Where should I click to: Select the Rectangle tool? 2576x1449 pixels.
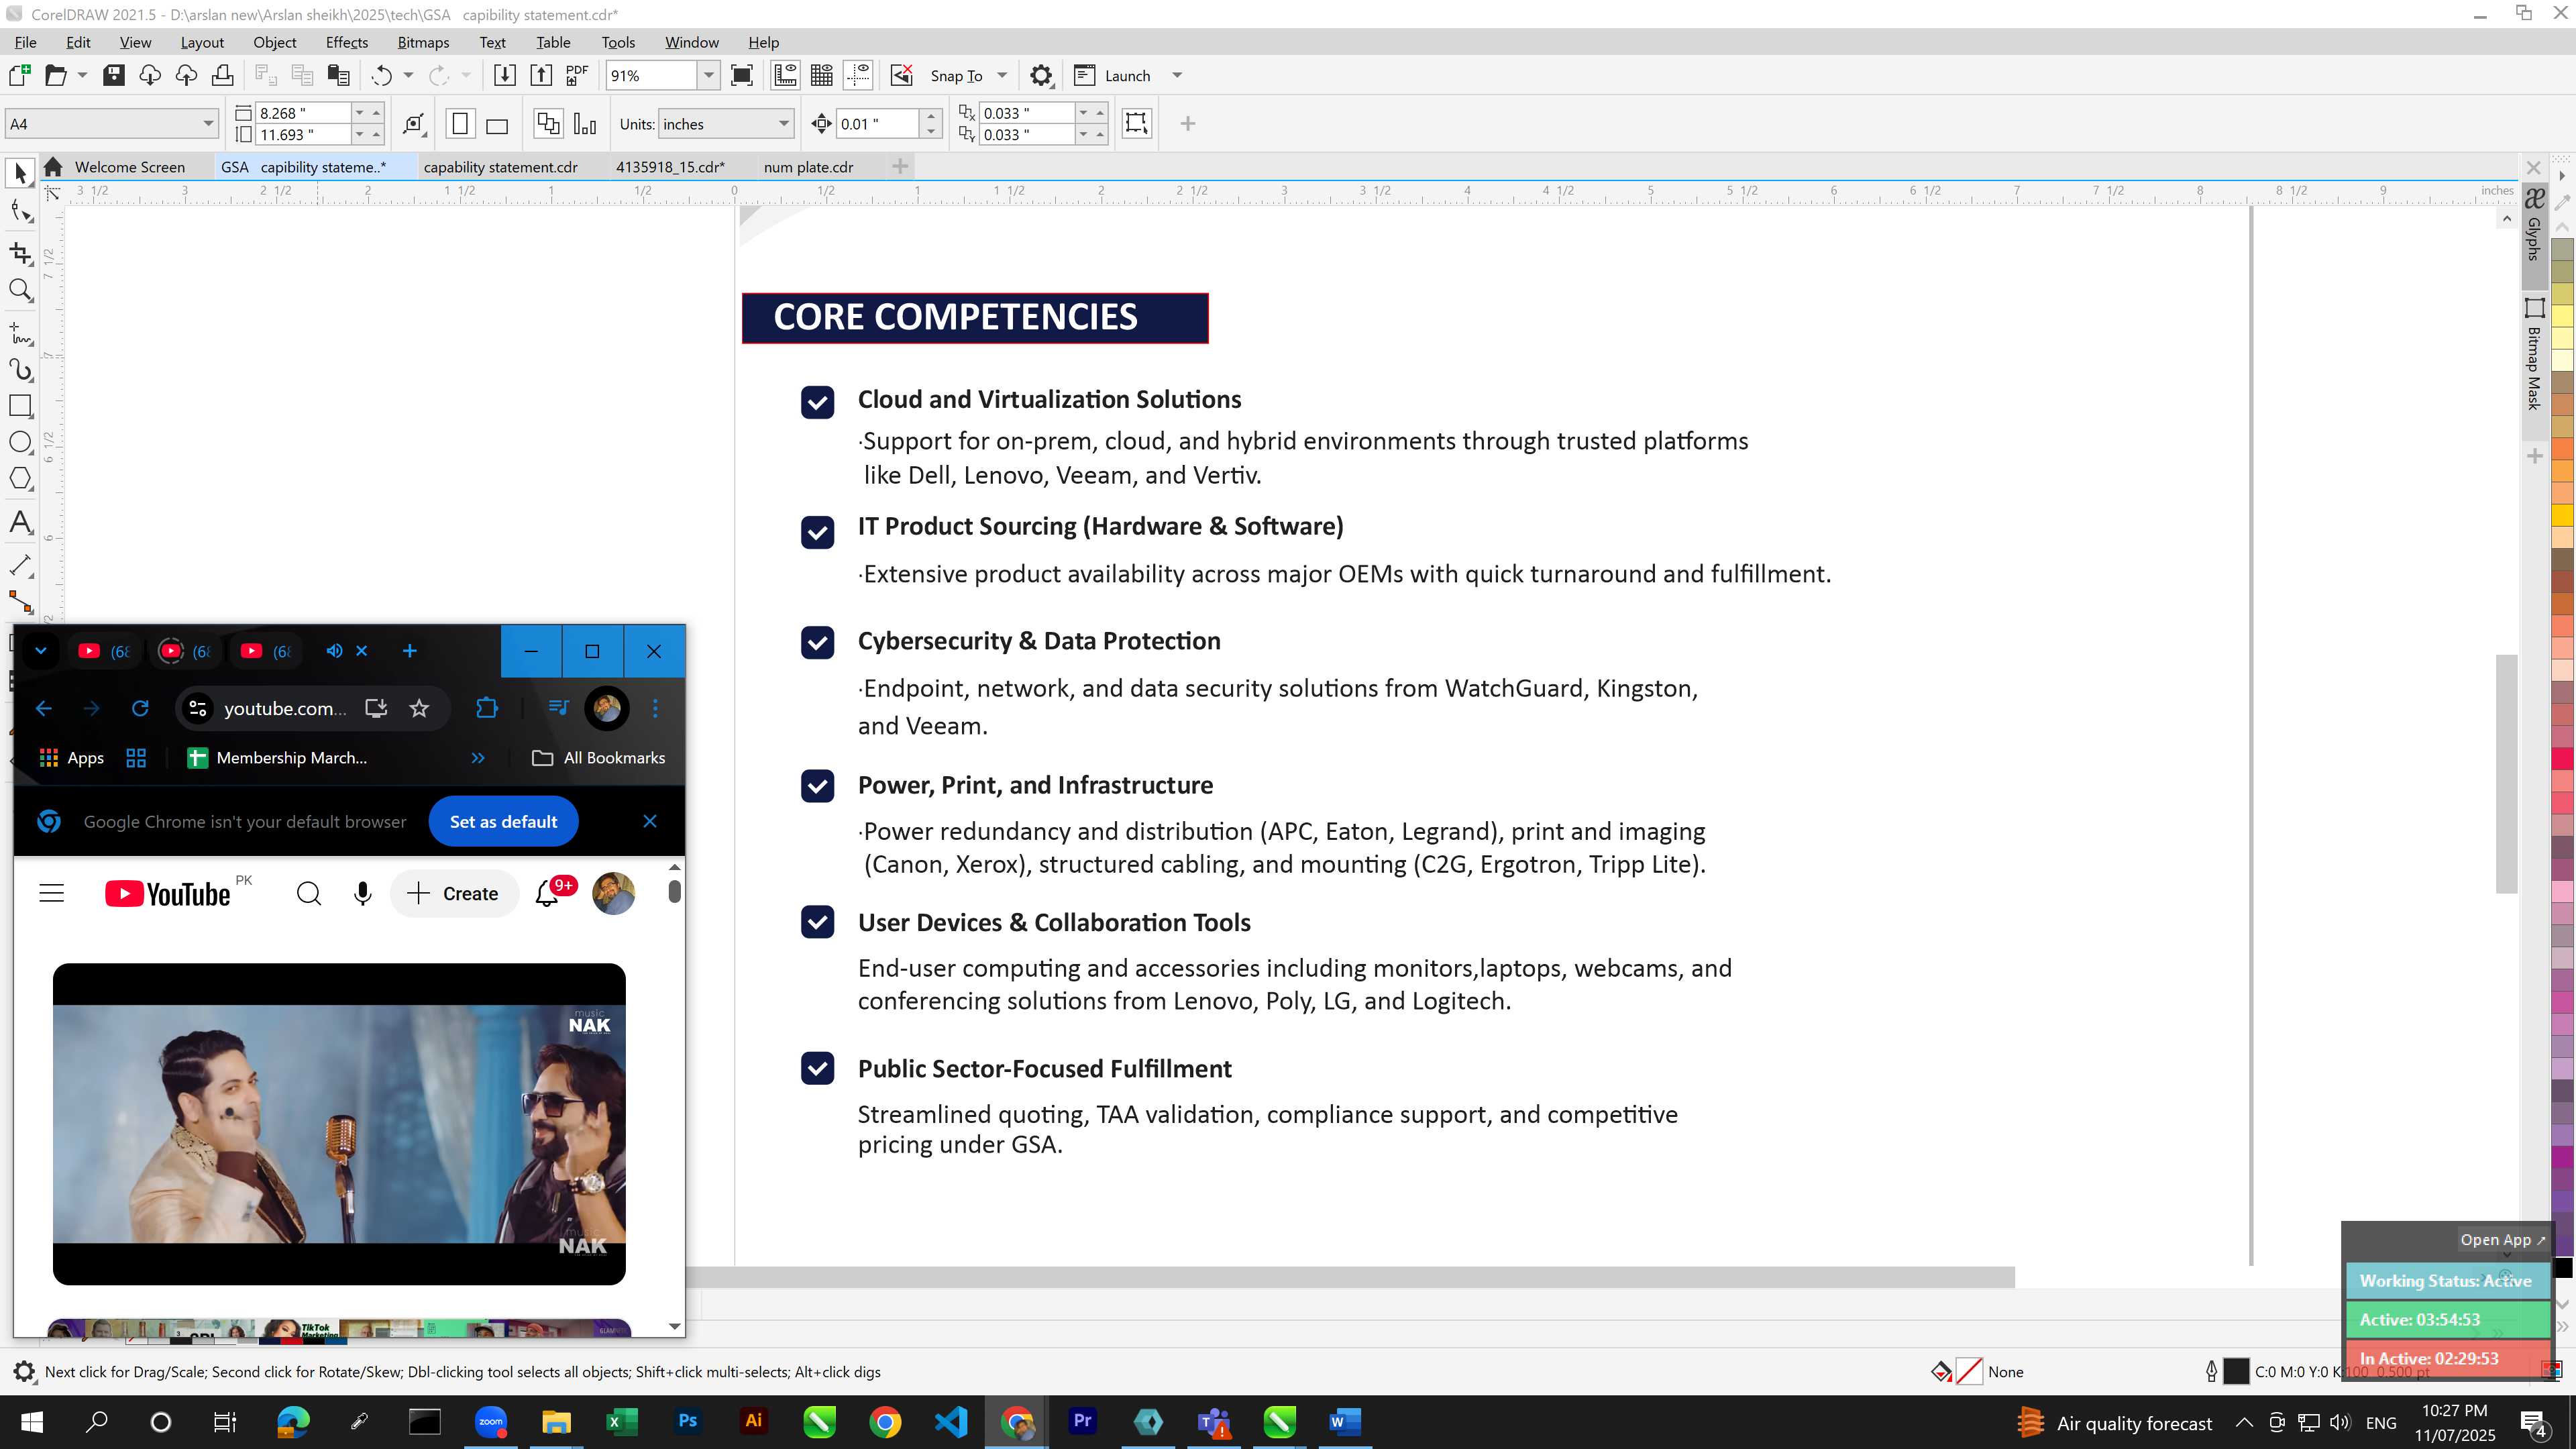(x=20, y=406)
